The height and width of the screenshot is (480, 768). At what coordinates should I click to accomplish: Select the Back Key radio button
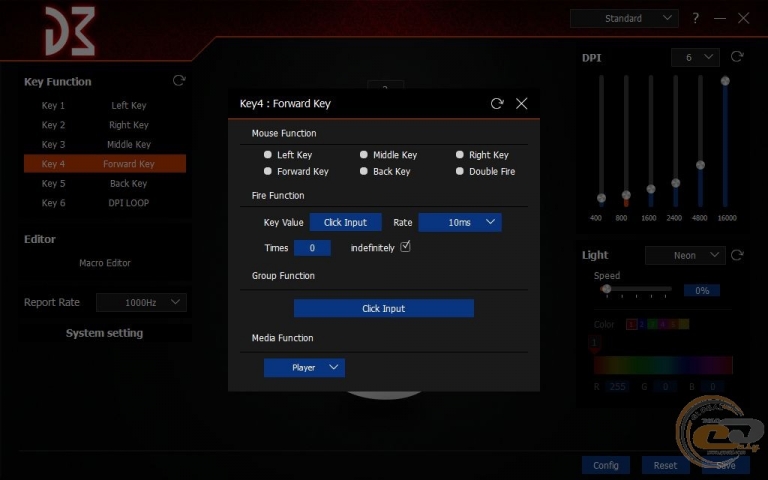coord(363,171)
